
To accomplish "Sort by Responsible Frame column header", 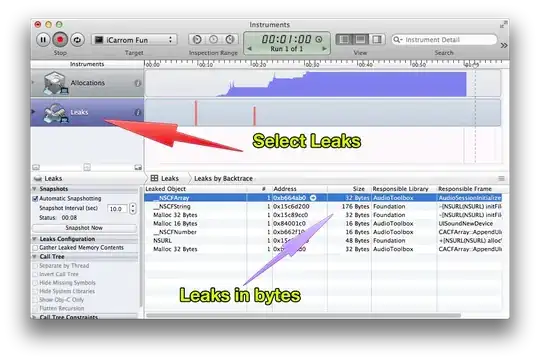I will pos(470,189).
